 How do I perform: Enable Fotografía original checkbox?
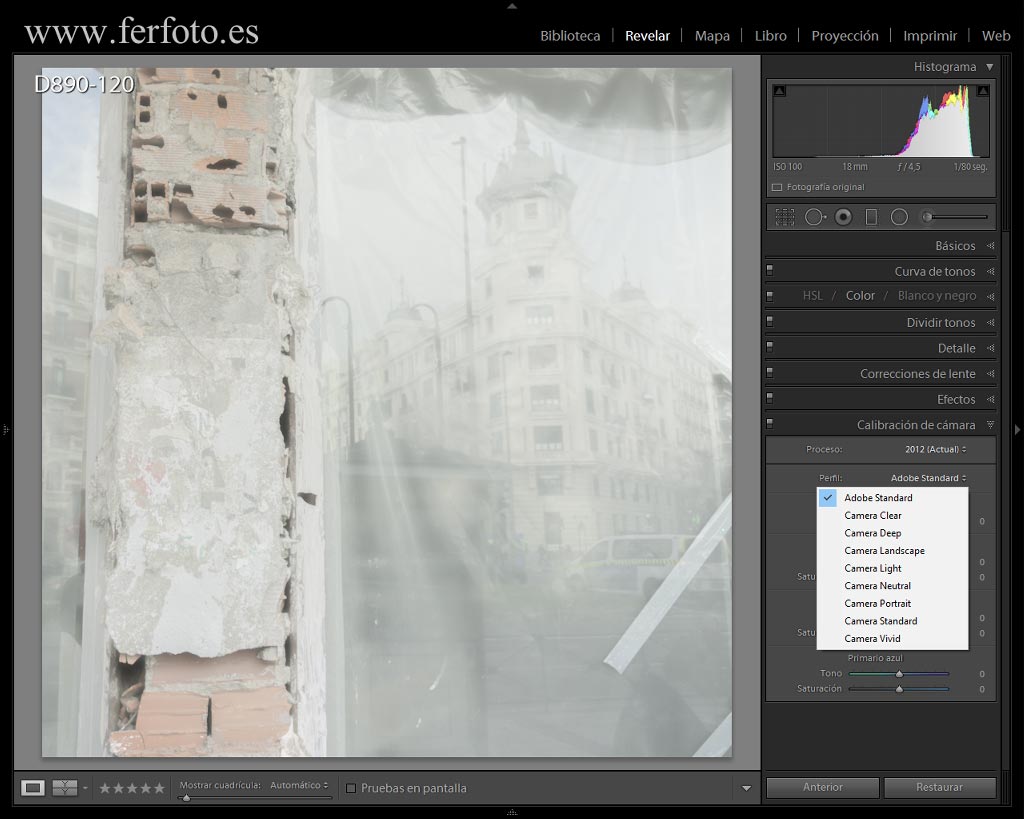pyautogui.click(x=776, y=187)
